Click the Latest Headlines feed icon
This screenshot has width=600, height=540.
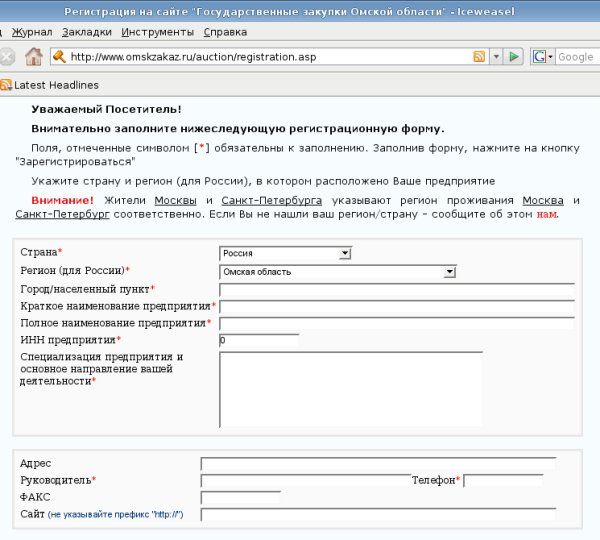pyautogui.click(x=7, y=85)
